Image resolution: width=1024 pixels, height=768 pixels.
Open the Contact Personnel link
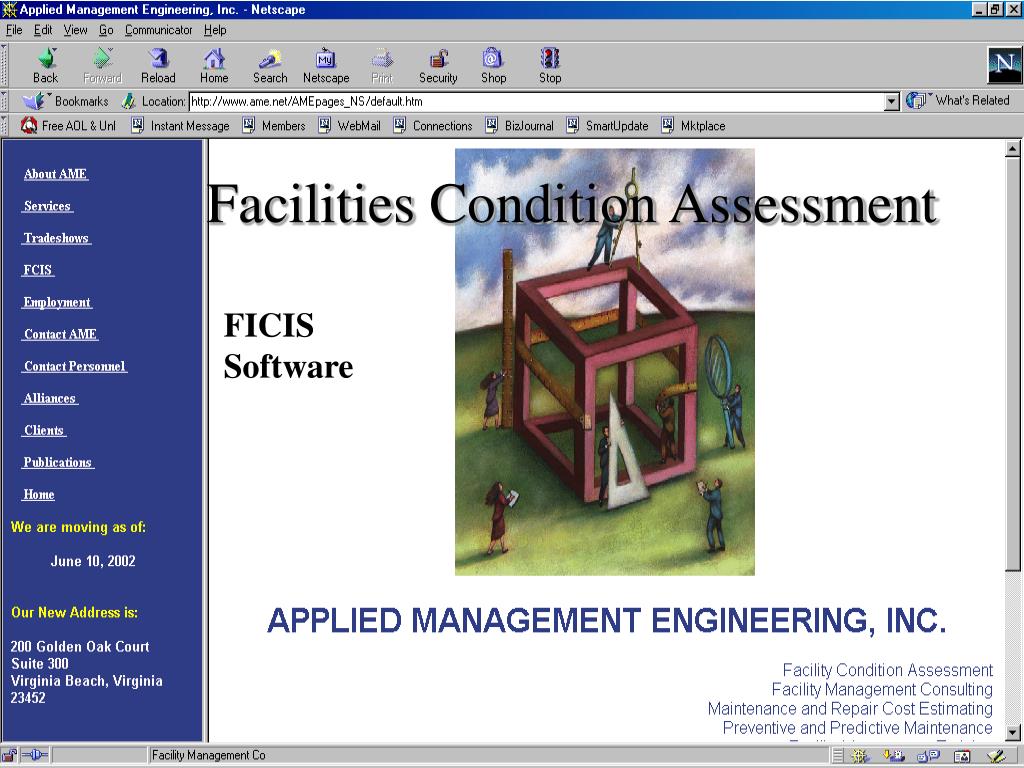coord(75,366)
